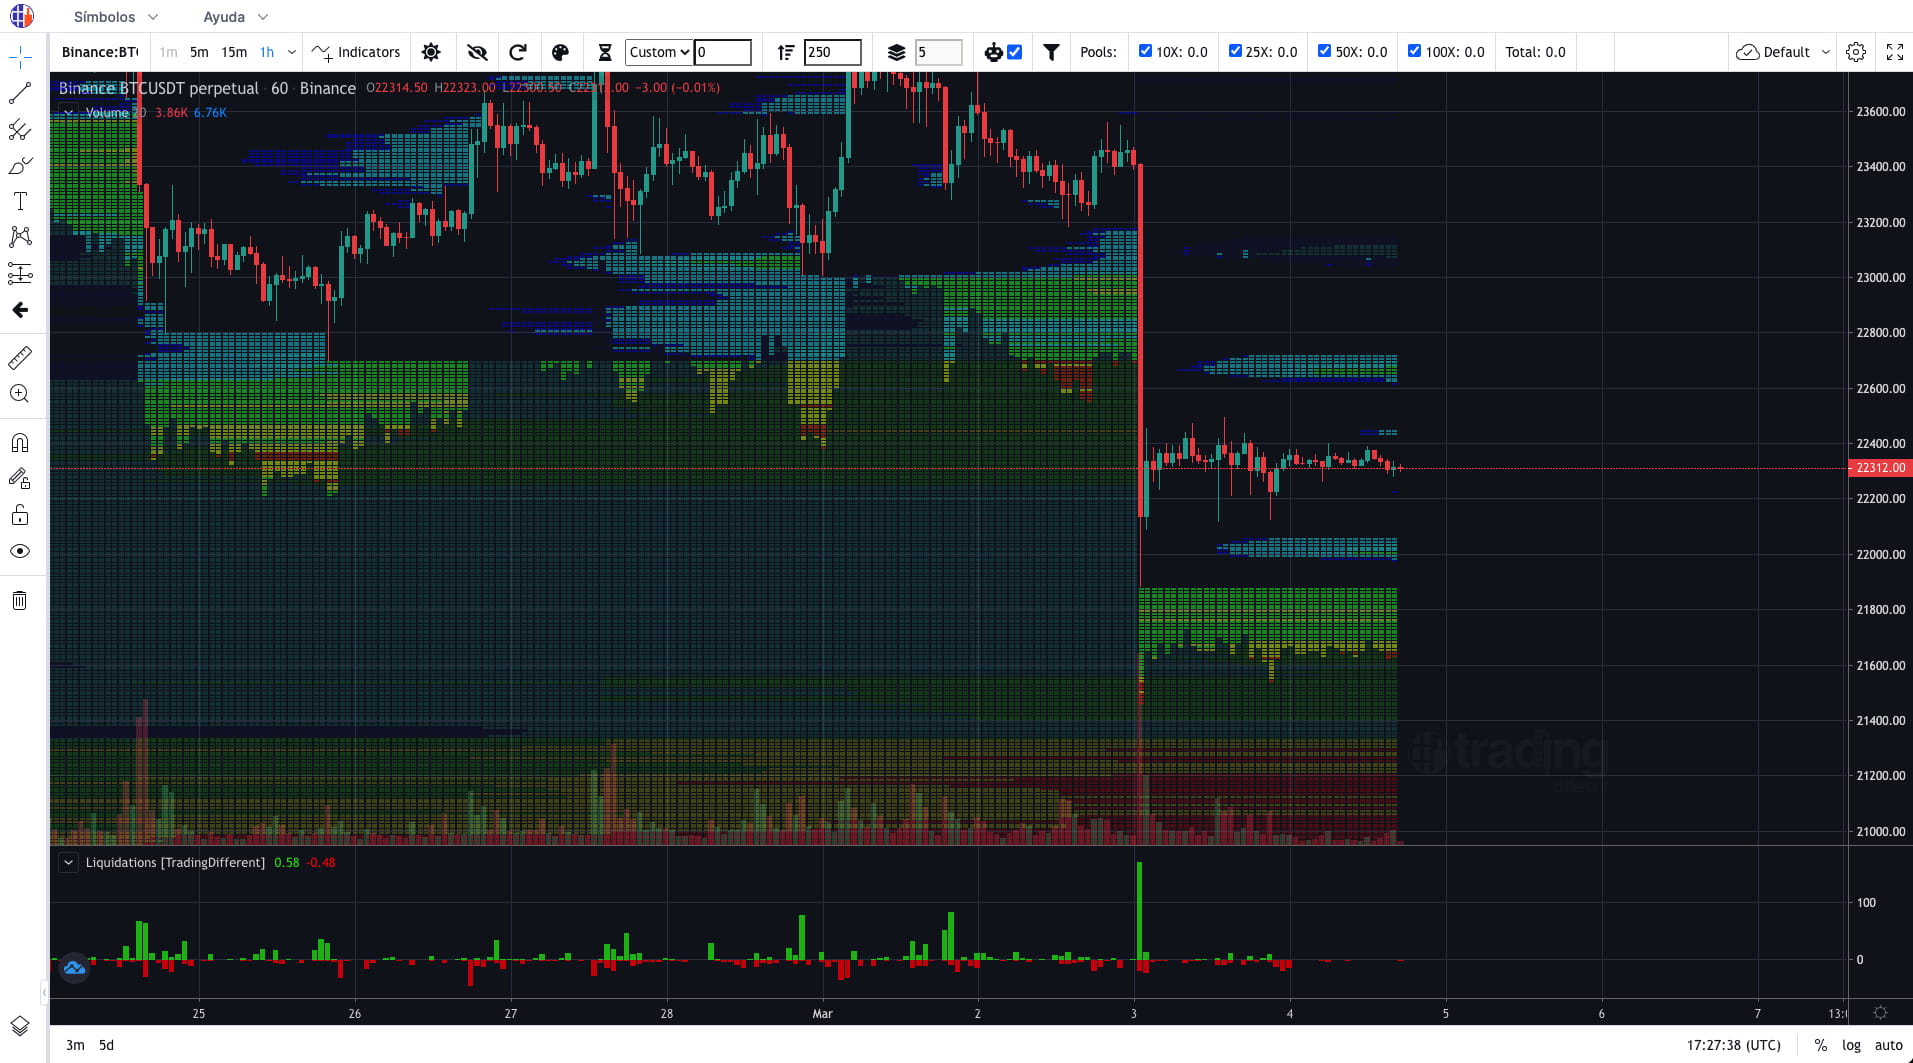This screenshot has width=1913, height=1063.
Task: Click the stacked layers icon beside 5
Action: point(896,52)
